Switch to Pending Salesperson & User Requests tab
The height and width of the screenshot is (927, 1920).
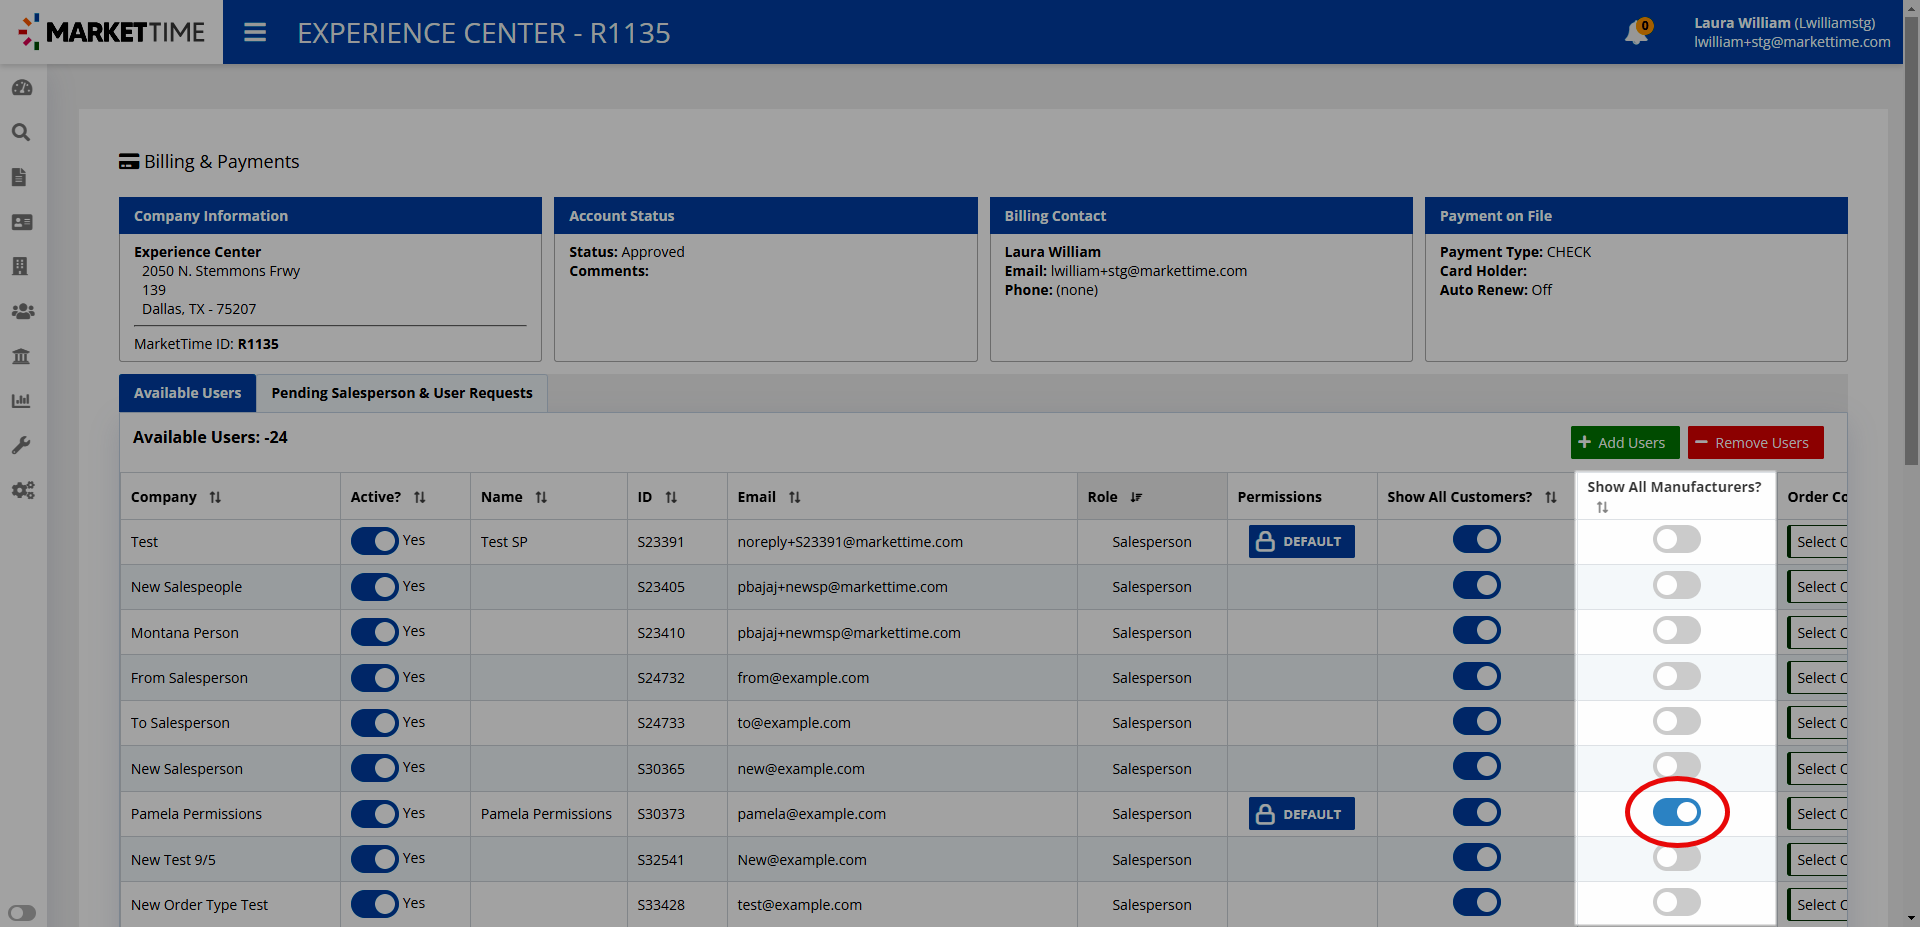click(402, 393)
